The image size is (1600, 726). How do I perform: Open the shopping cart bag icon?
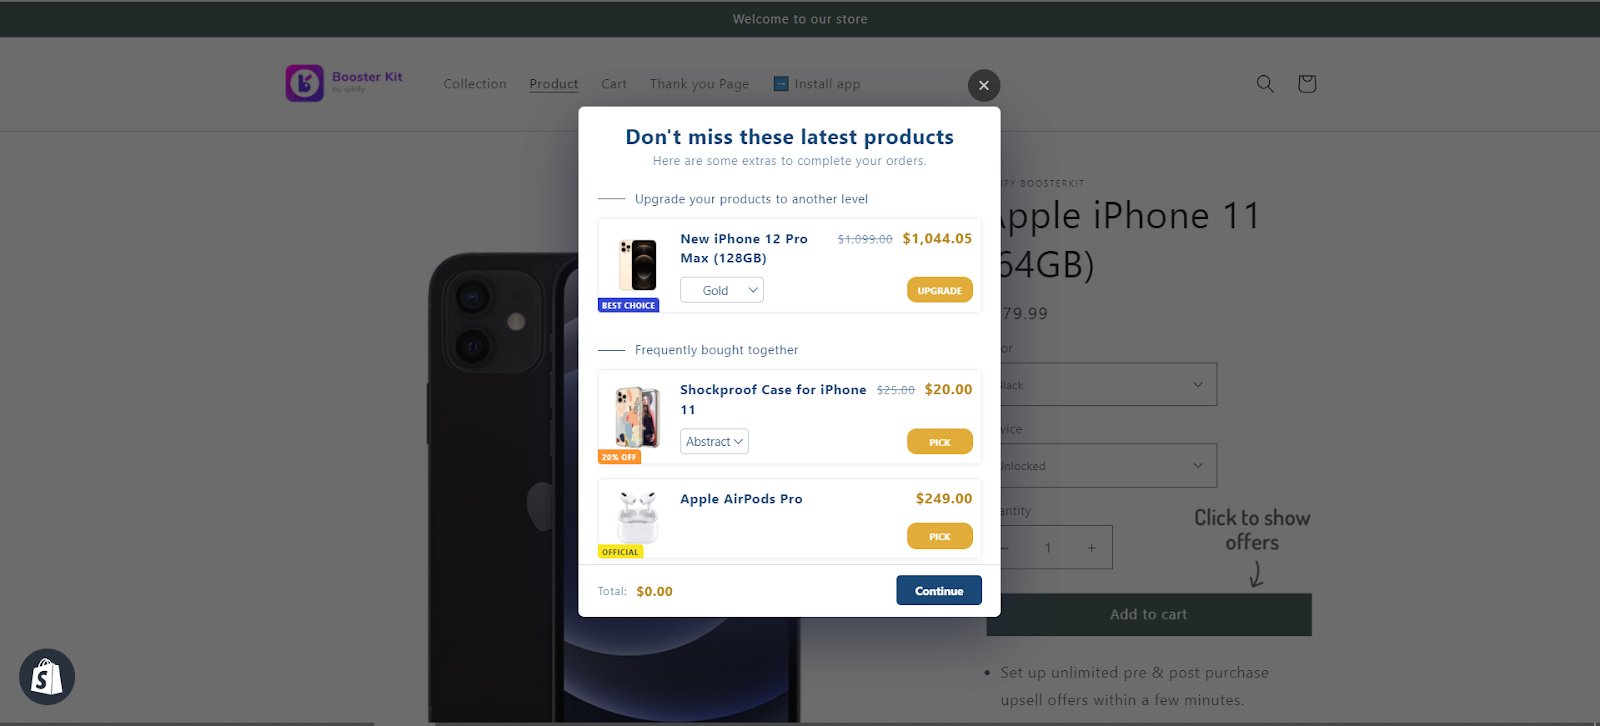pyautogui.click(x=1307, y=84)
